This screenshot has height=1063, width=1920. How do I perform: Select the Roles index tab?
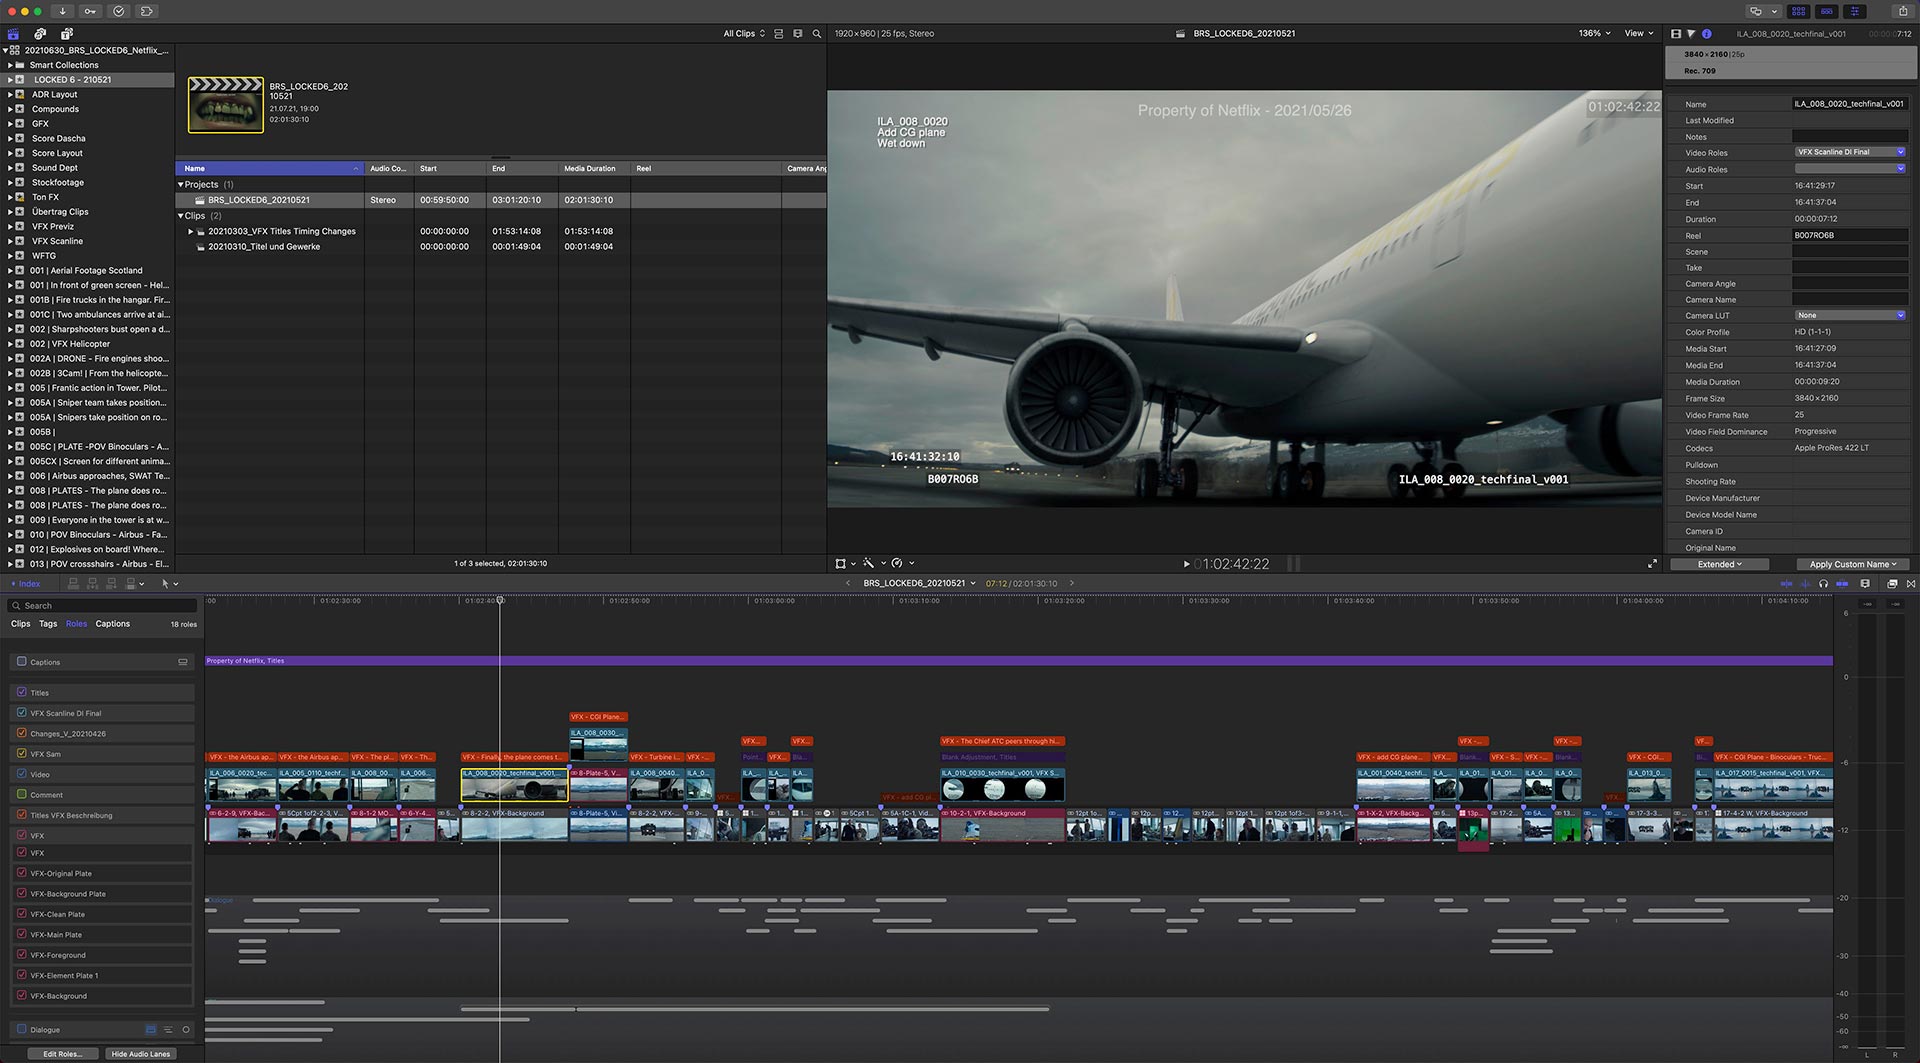coord(76,624)
